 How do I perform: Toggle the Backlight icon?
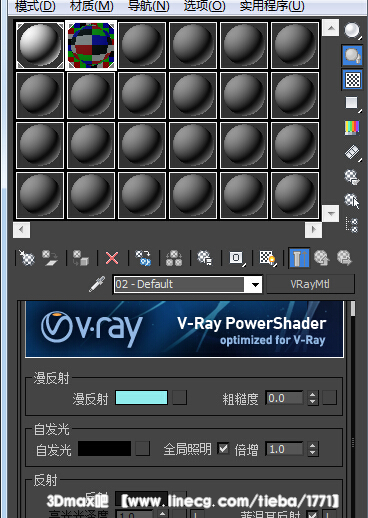tap(352, 56)
